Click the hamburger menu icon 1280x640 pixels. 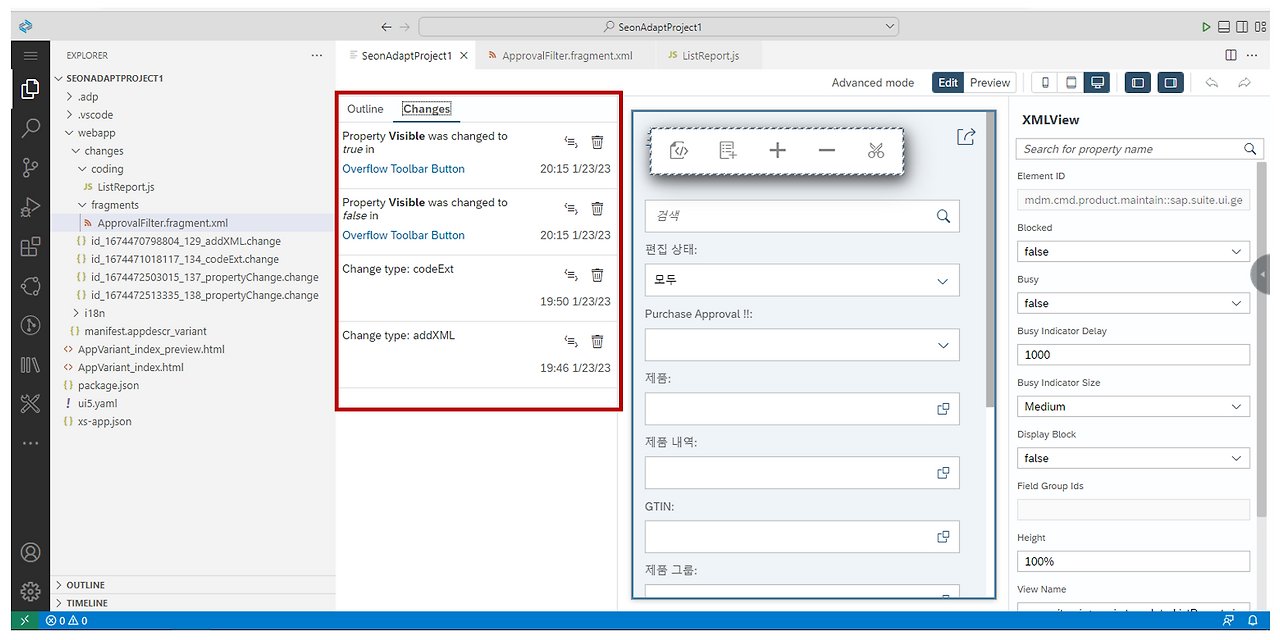[30, 56]
